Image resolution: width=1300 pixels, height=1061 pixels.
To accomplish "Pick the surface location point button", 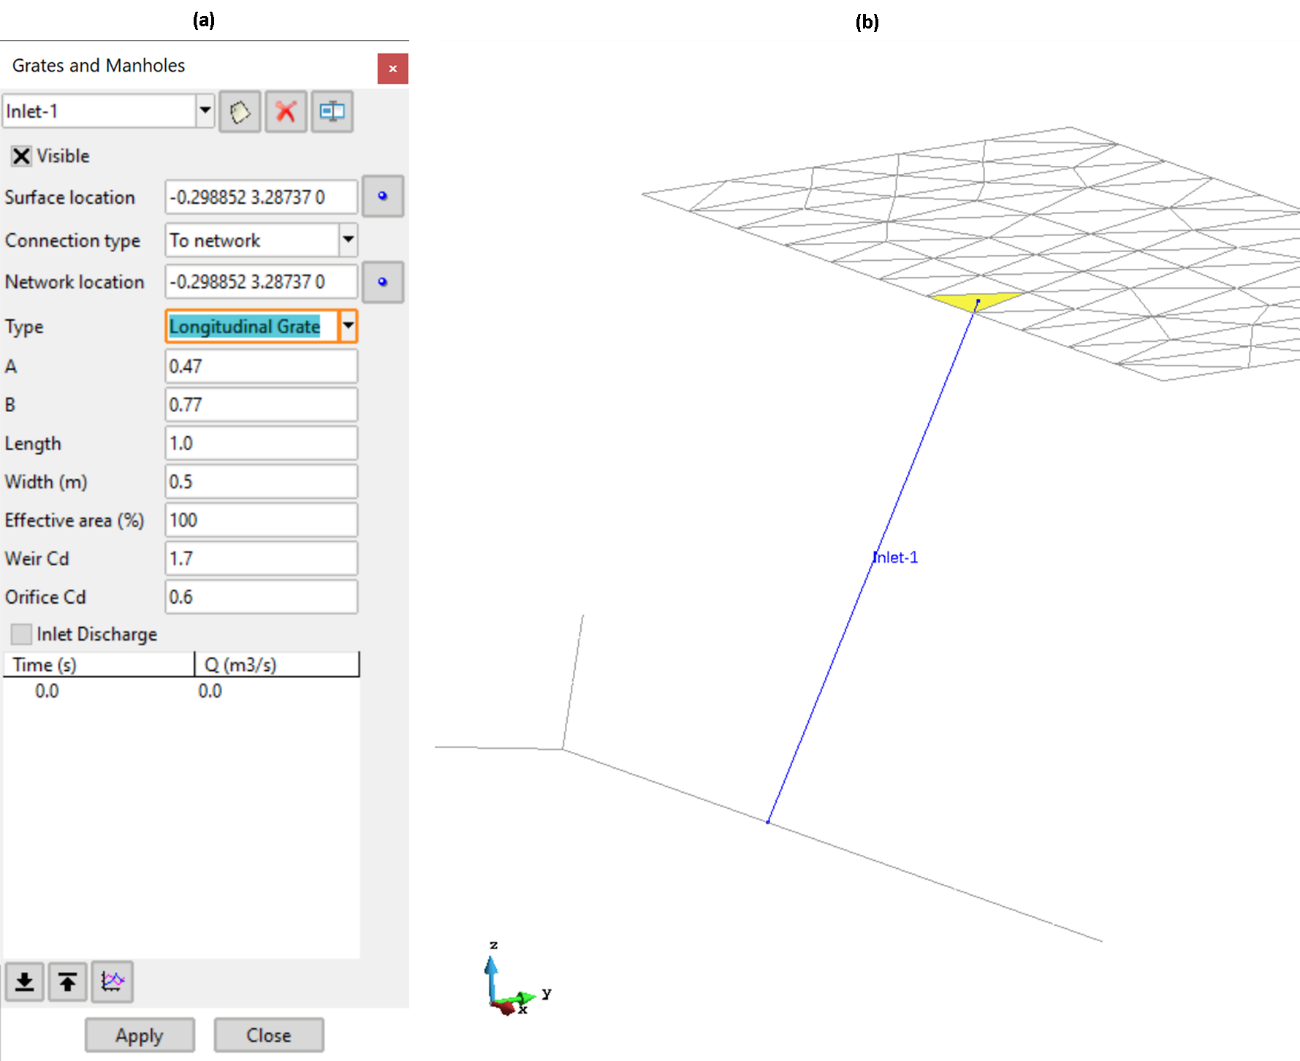I will point(382,197).
